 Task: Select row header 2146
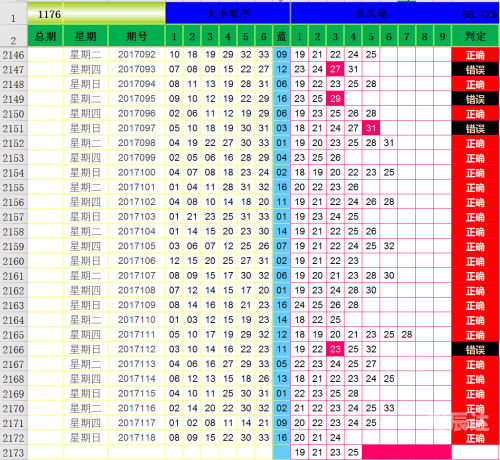click(x=13, y=55)
